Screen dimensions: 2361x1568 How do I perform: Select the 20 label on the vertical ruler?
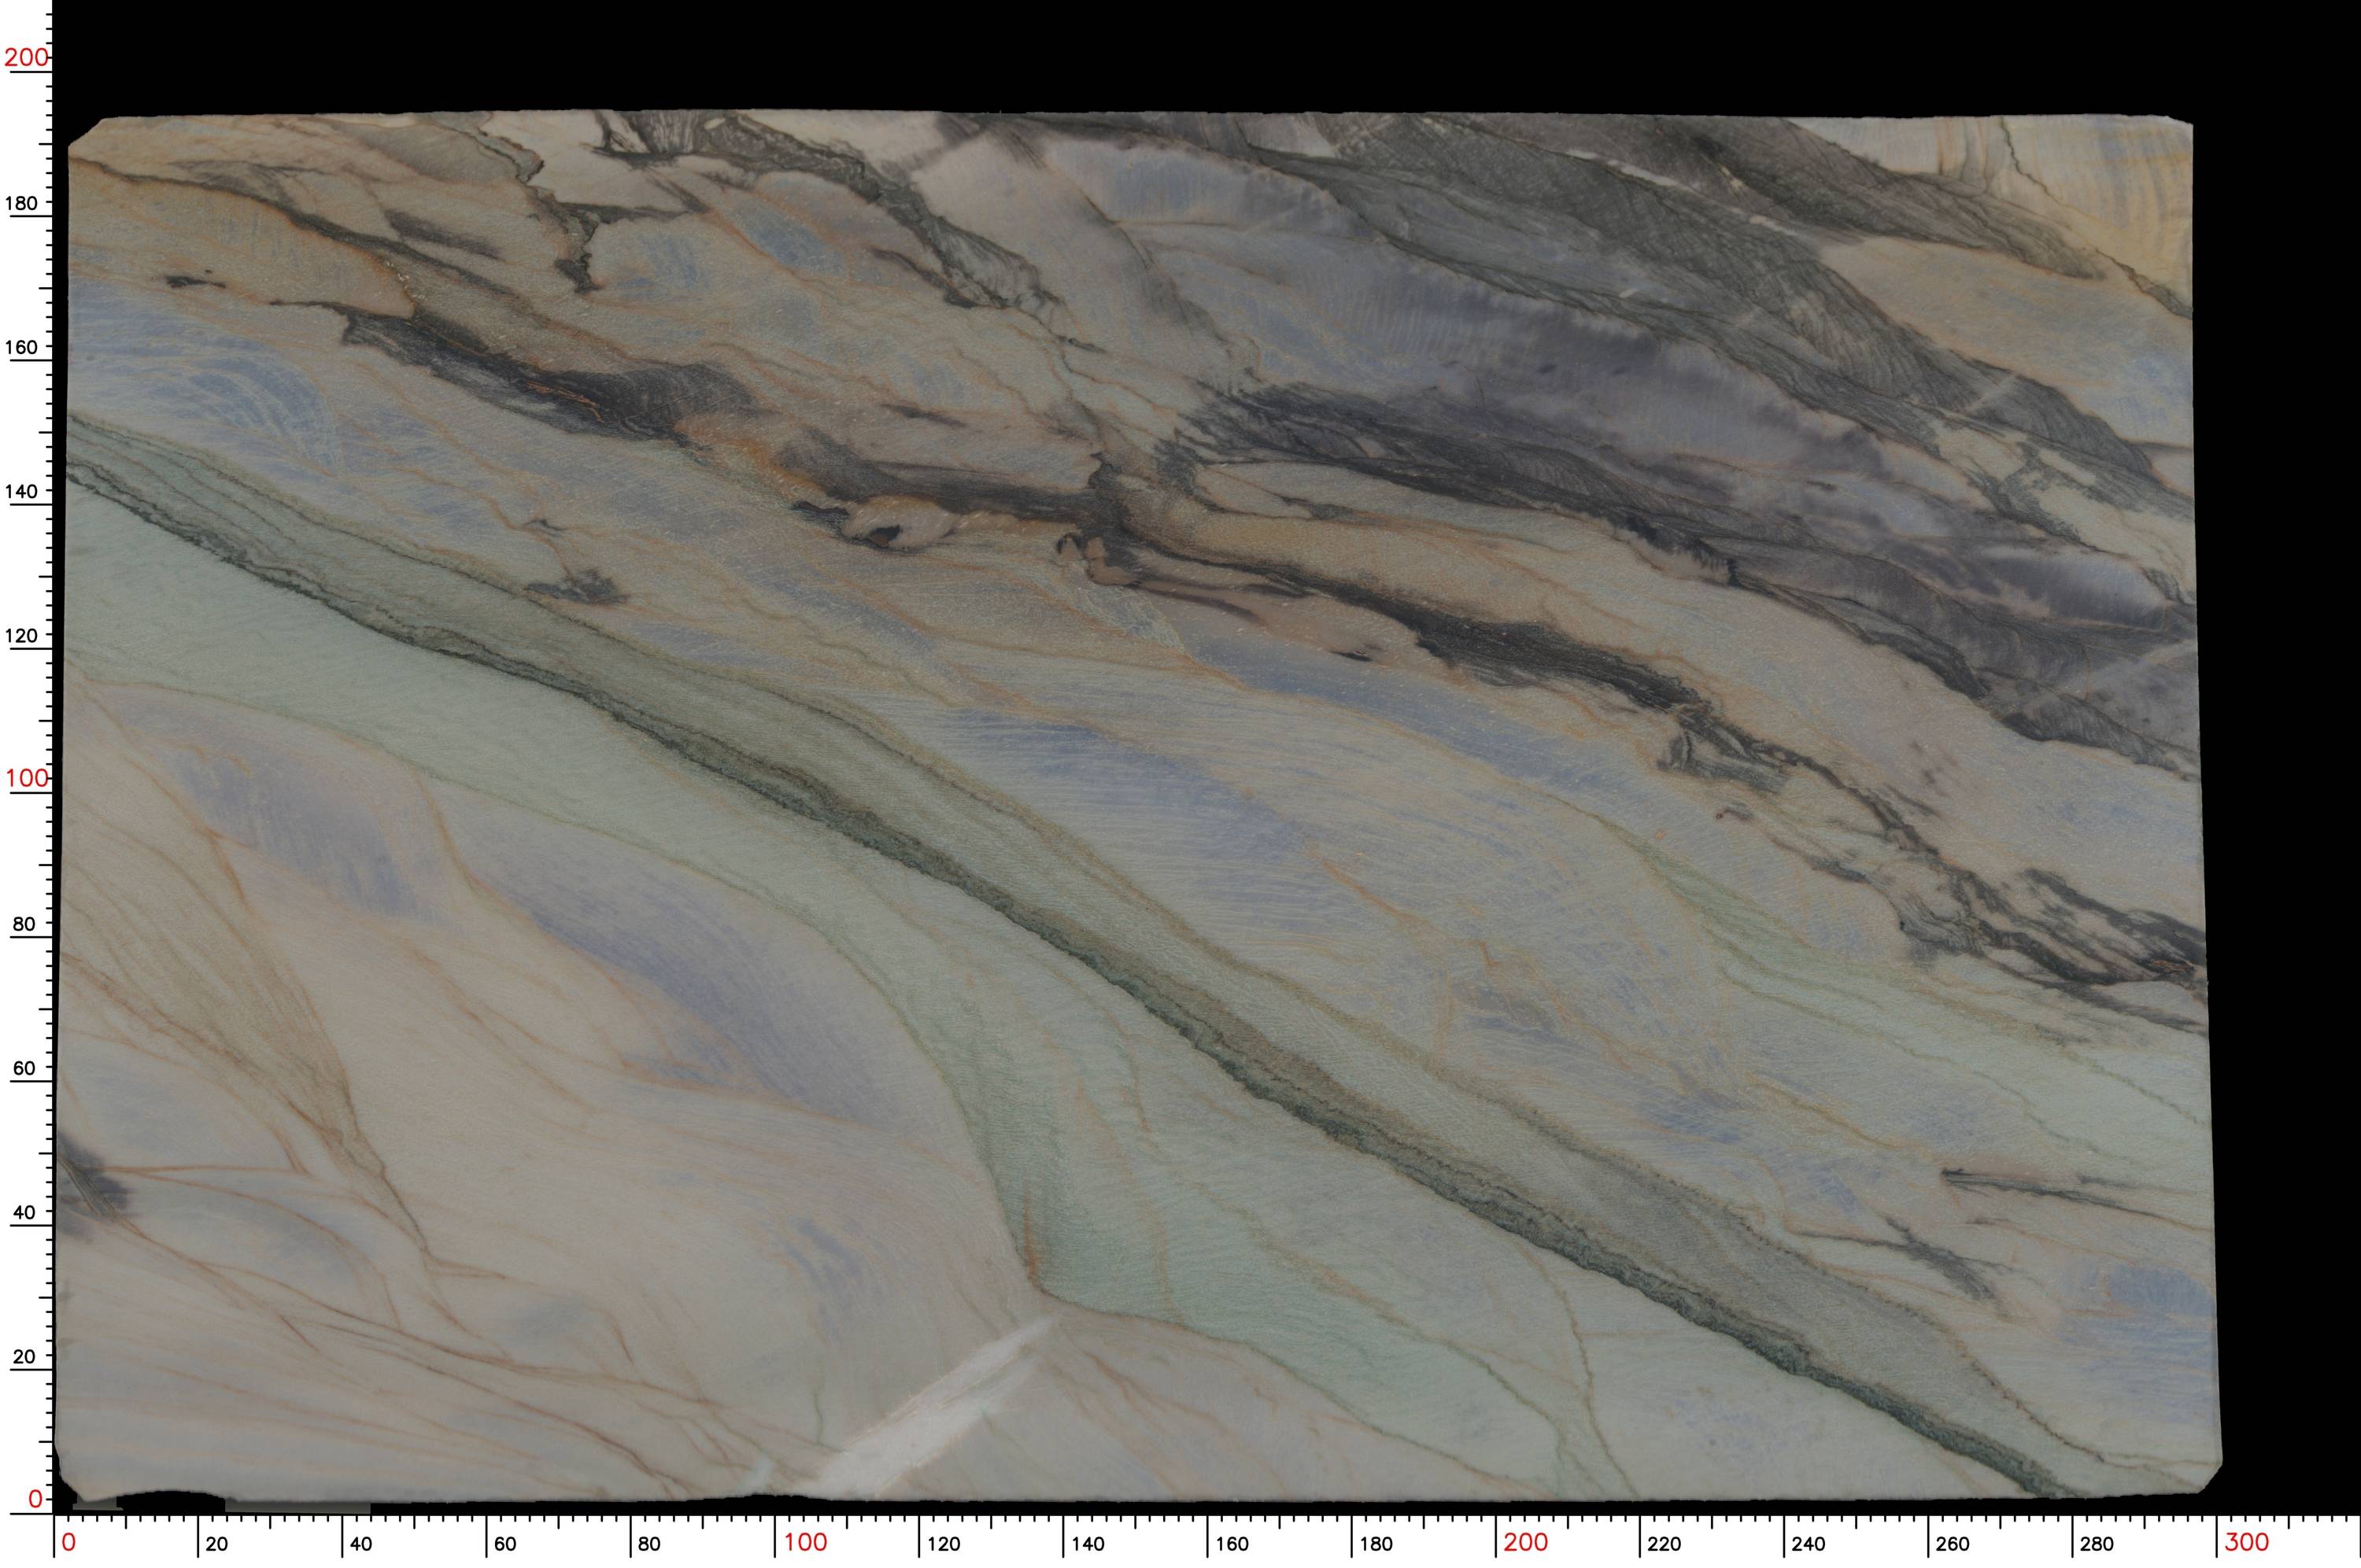24,1357
